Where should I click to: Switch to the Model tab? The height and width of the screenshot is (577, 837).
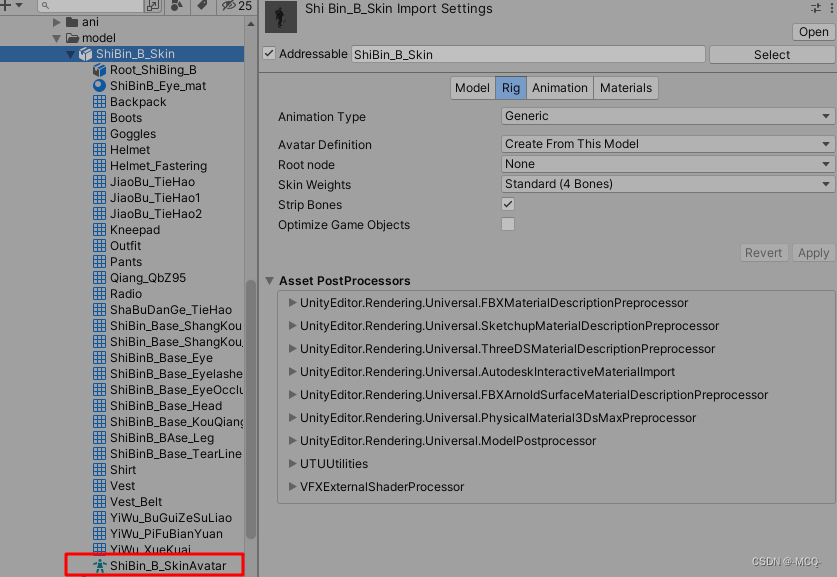tap(472, 88)
